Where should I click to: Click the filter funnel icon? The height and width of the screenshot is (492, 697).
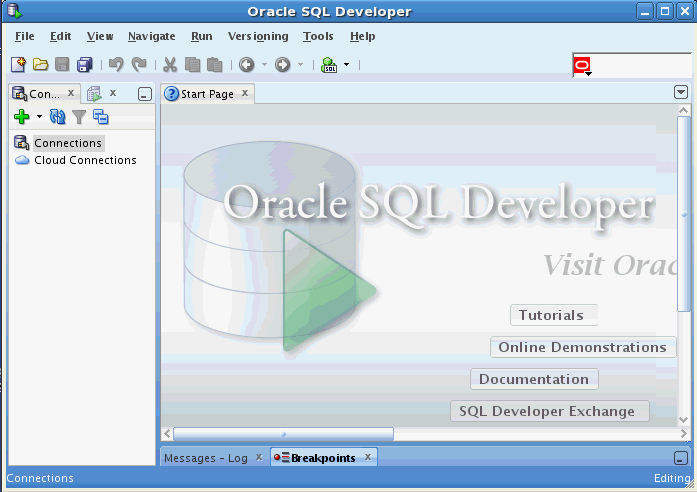pyautogui.click(x=79, y=117)
